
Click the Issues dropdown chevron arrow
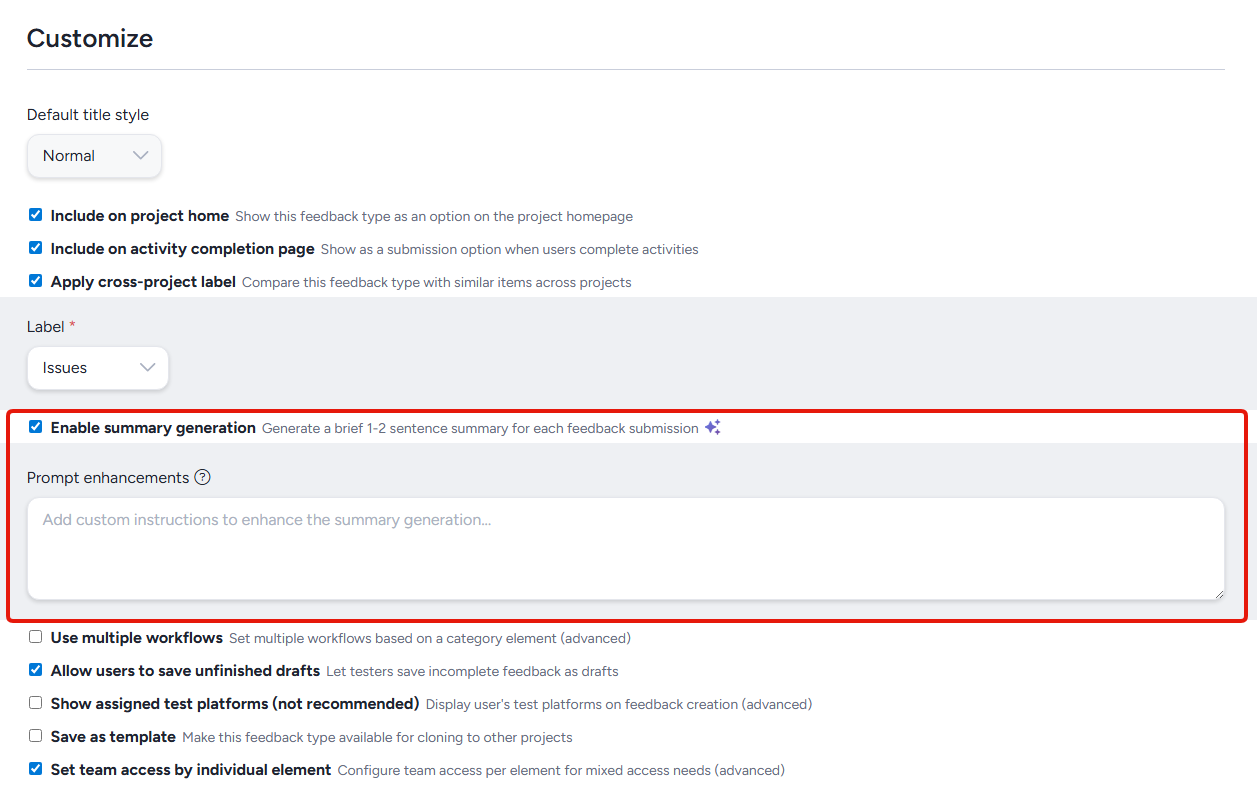click(x=148, y=368)
